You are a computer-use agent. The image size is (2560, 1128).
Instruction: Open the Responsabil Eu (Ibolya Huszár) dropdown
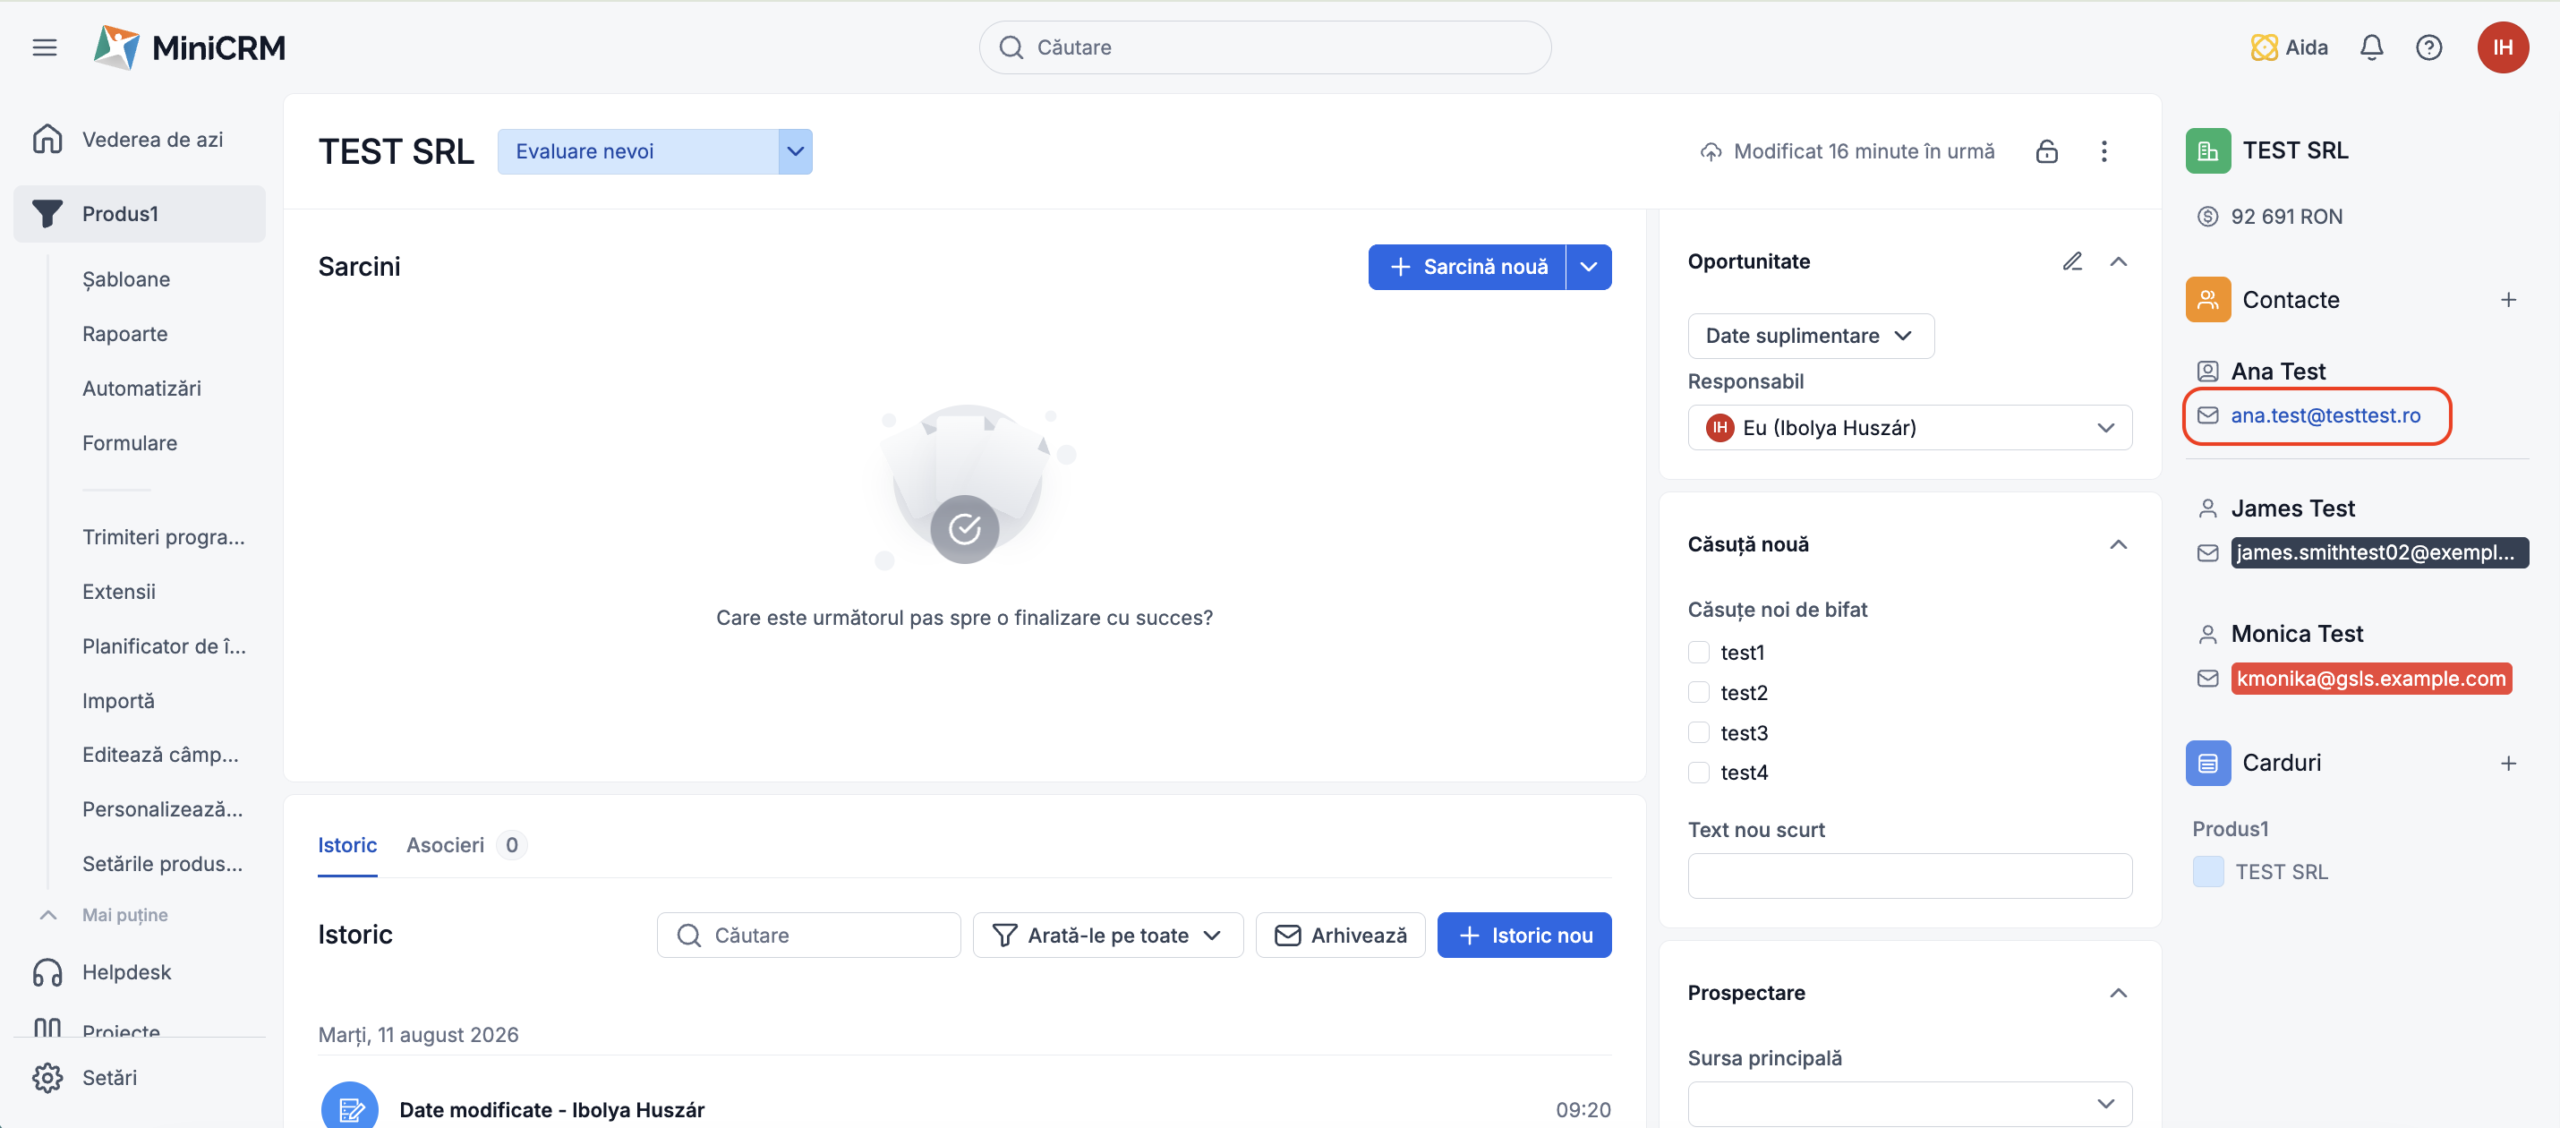point(1910,428)
